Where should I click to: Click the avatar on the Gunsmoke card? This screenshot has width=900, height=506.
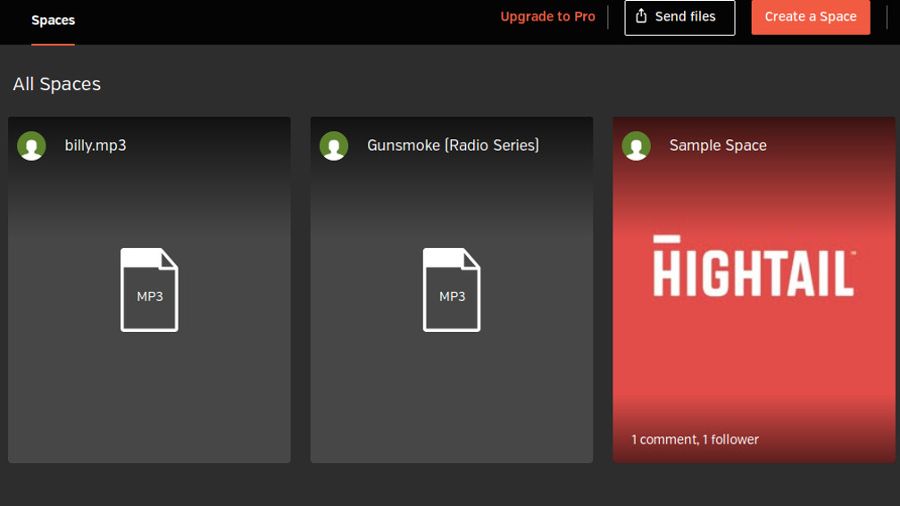(x=334, y=146)
